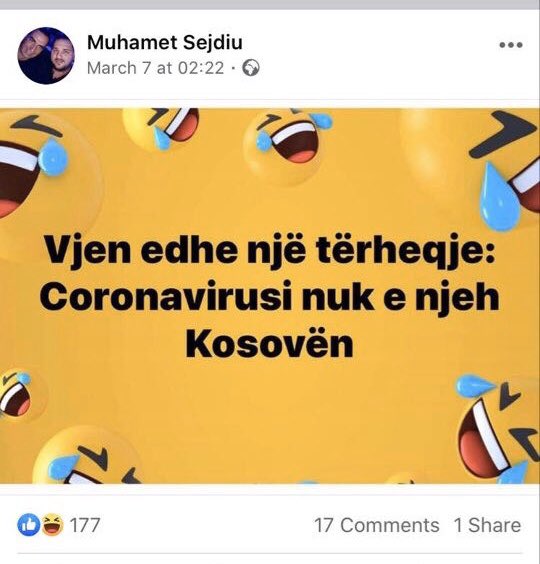Open the 177 reactions count
Viewport: 540px width, 564px height.
85,525
